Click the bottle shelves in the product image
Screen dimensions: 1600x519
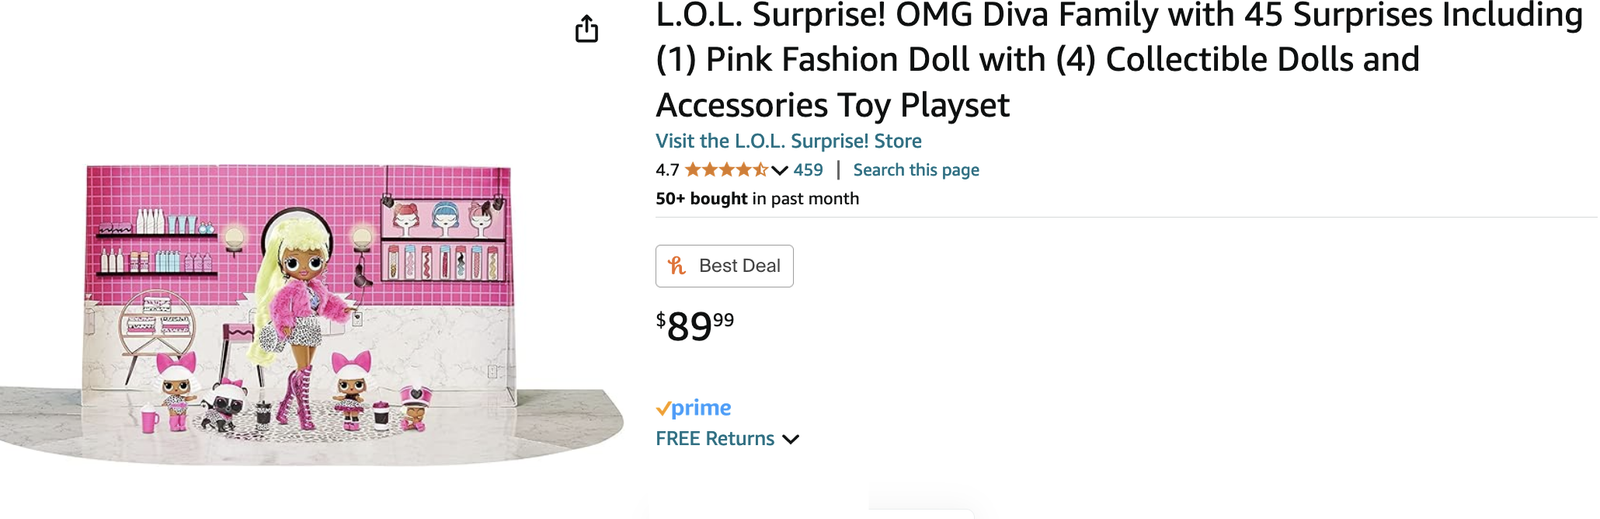pos(157,245)
